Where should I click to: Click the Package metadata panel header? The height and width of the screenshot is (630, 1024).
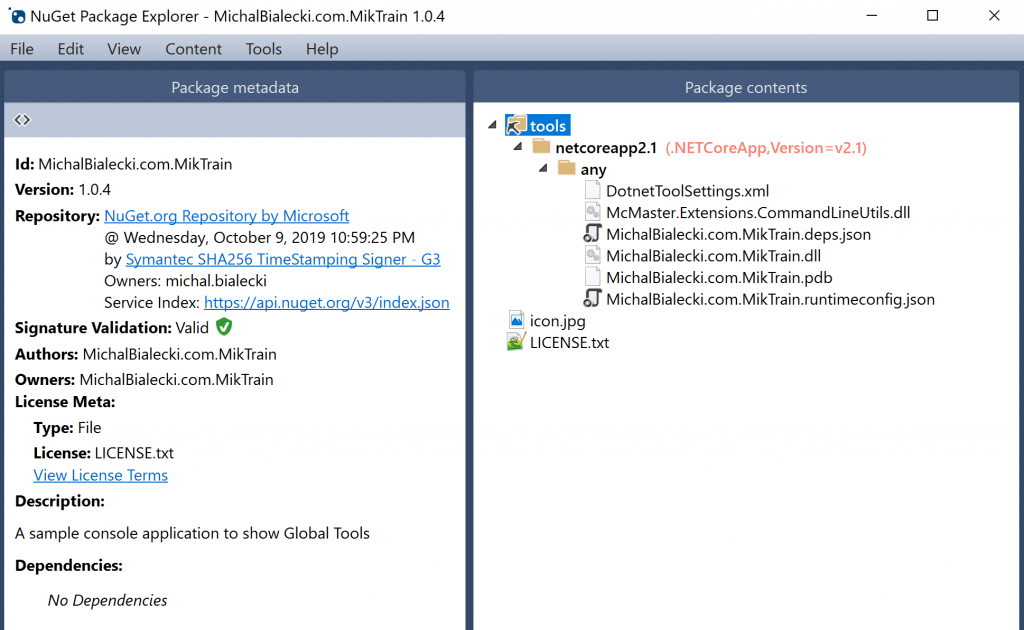[234, 87]
